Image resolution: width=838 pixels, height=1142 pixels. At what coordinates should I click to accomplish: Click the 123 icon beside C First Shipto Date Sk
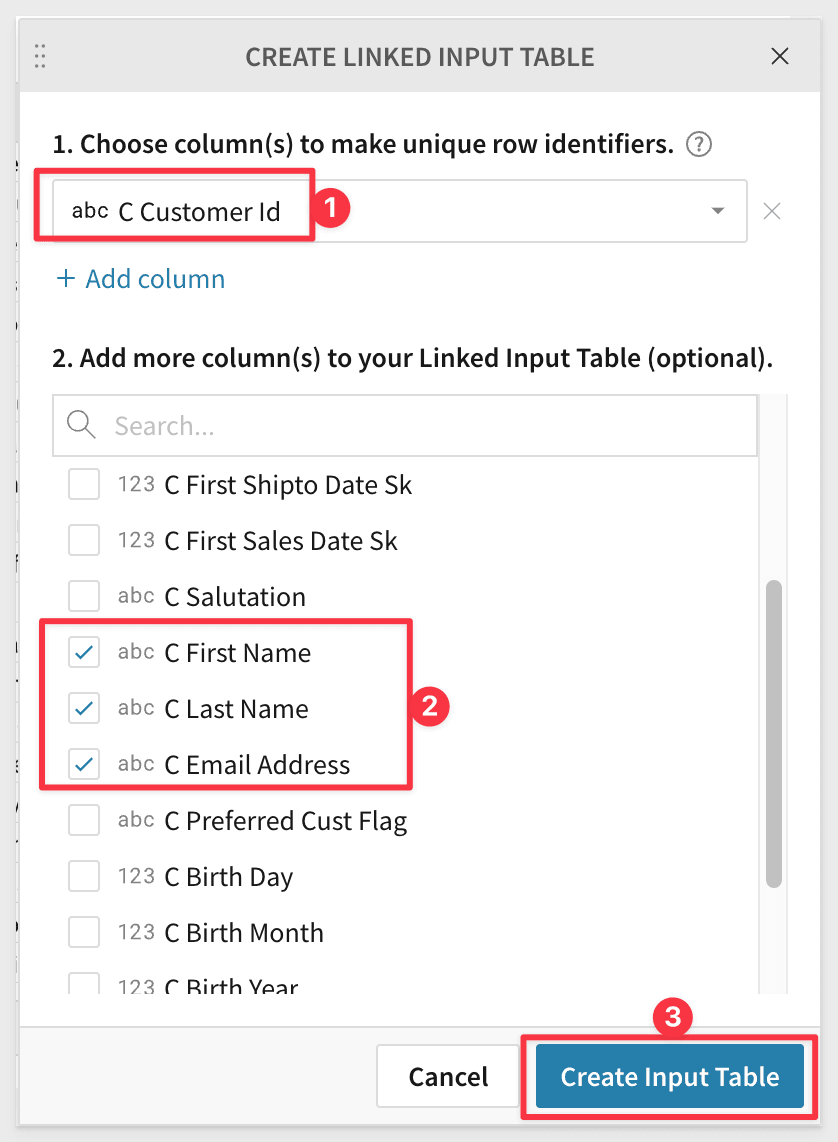coord(135,485)
